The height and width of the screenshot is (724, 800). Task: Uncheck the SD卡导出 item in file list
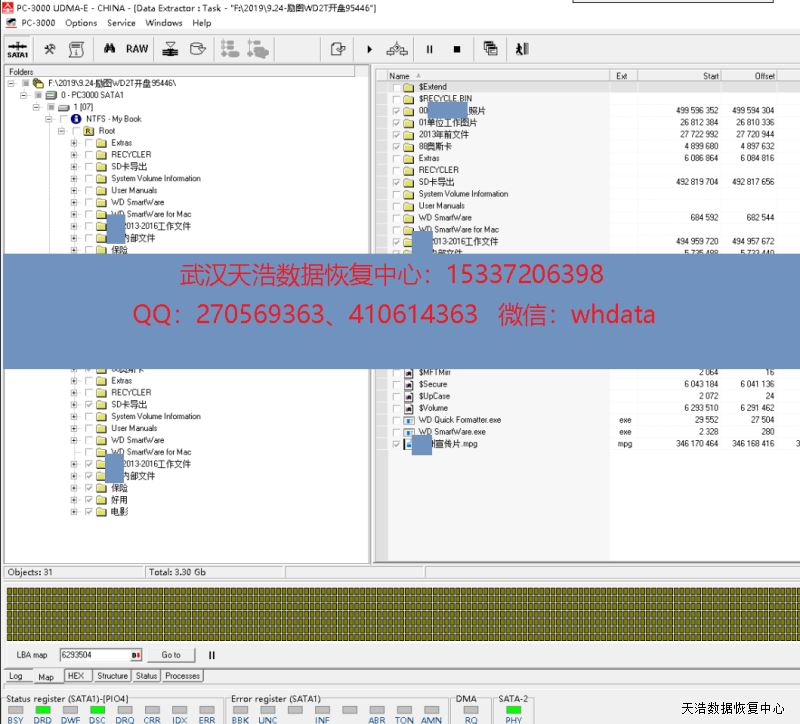397,182
